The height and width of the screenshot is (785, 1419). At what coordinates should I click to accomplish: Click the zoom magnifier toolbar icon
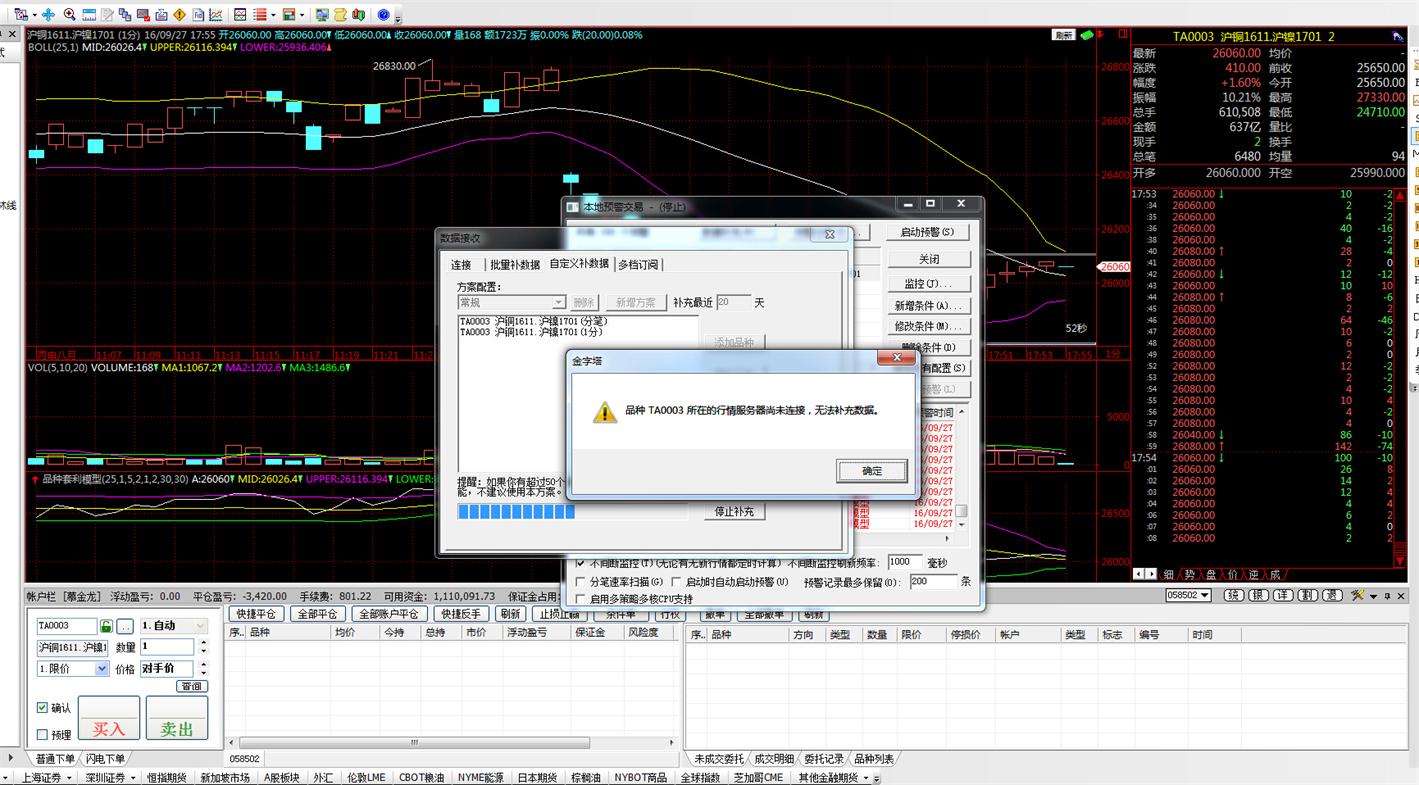pyautogui.click(x=69, y=15)
